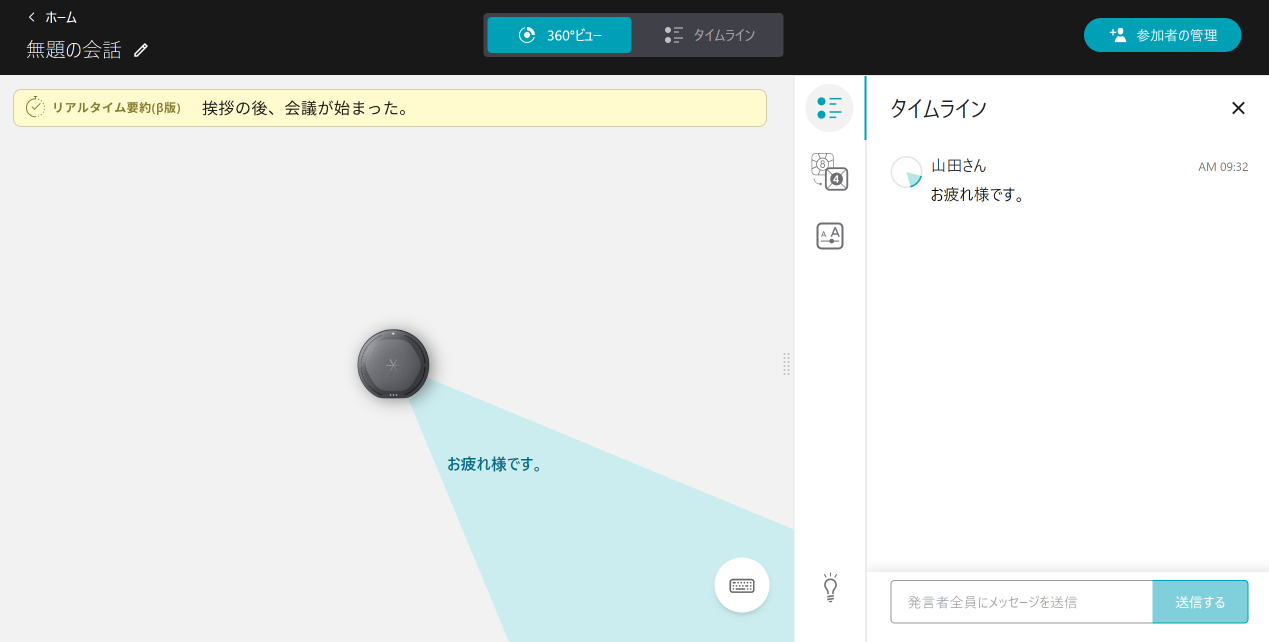
Task: Click the リアルタイム要約 summary text
Action: pyautogui.click(x=304, y=107)
